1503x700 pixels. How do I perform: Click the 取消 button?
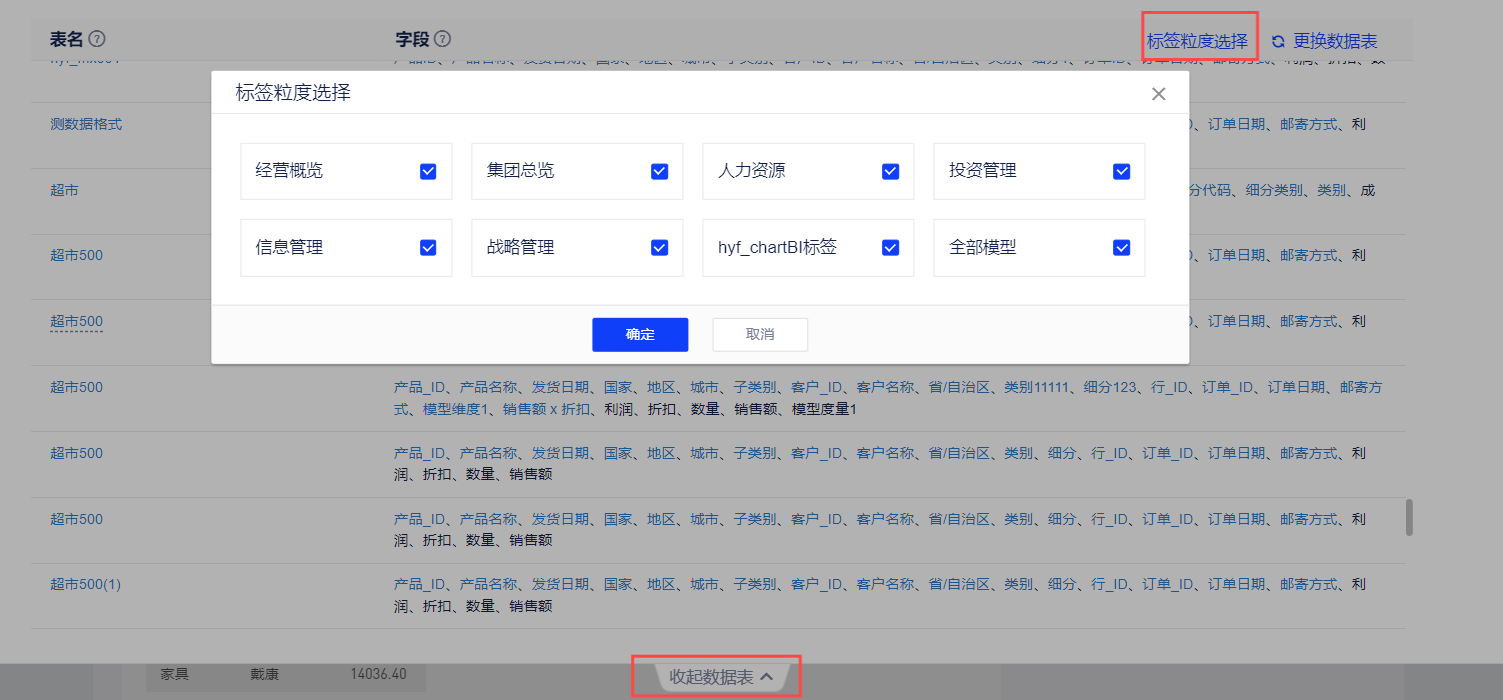[x=760, y=334]
